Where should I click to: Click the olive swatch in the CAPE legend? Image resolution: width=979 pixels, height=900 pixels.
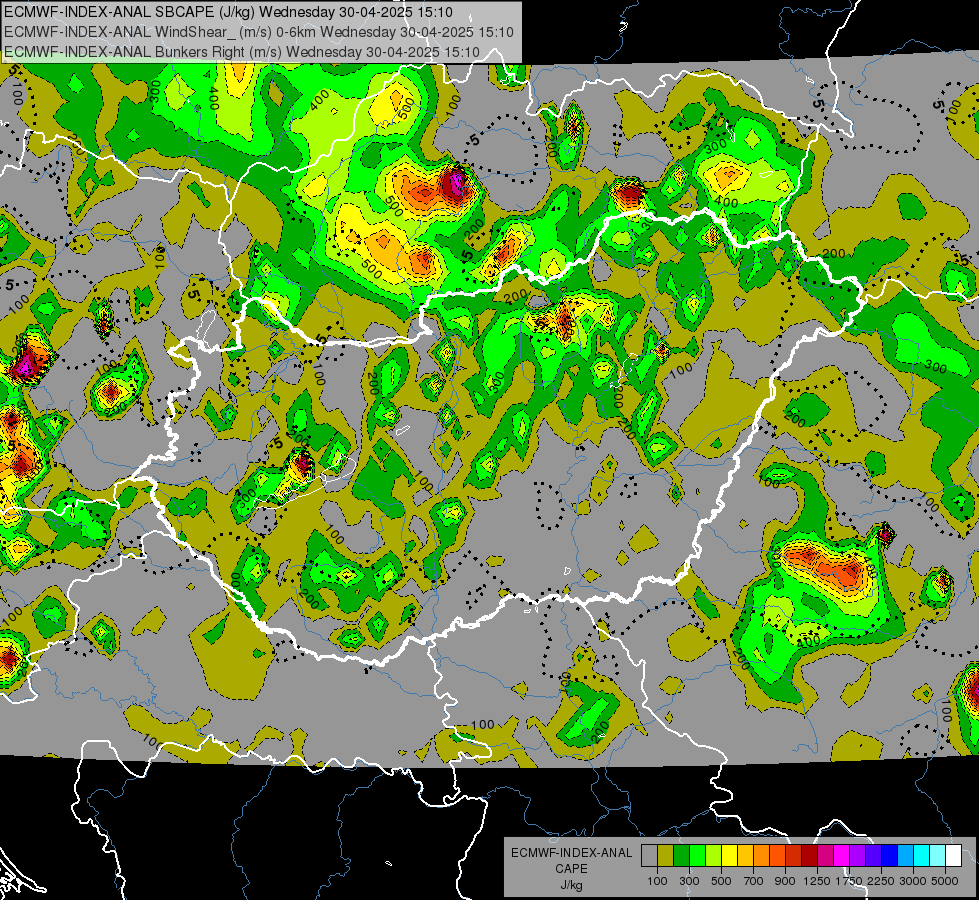click(x=666, y=855)
